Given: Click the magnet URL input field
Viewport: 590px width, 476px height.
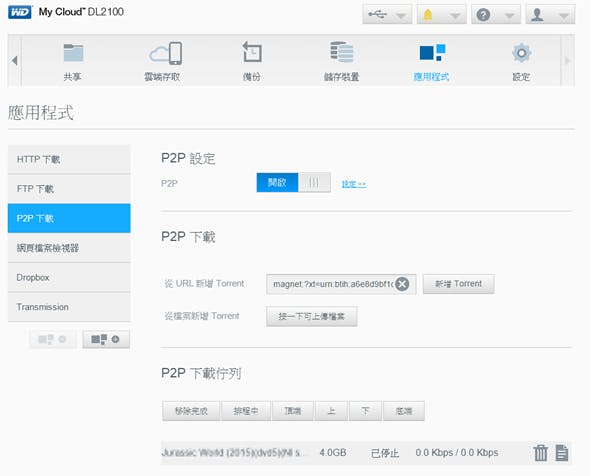Looking at the screenshot, I should tap(341, 284).
